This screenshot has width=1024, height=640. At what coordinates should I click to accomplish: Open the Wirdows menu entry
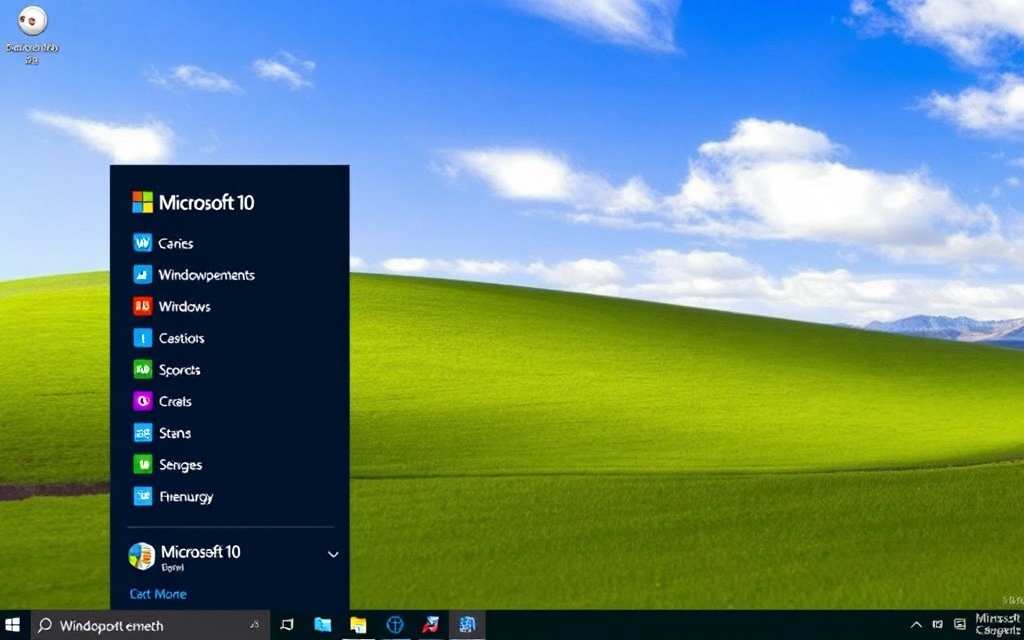184,306
